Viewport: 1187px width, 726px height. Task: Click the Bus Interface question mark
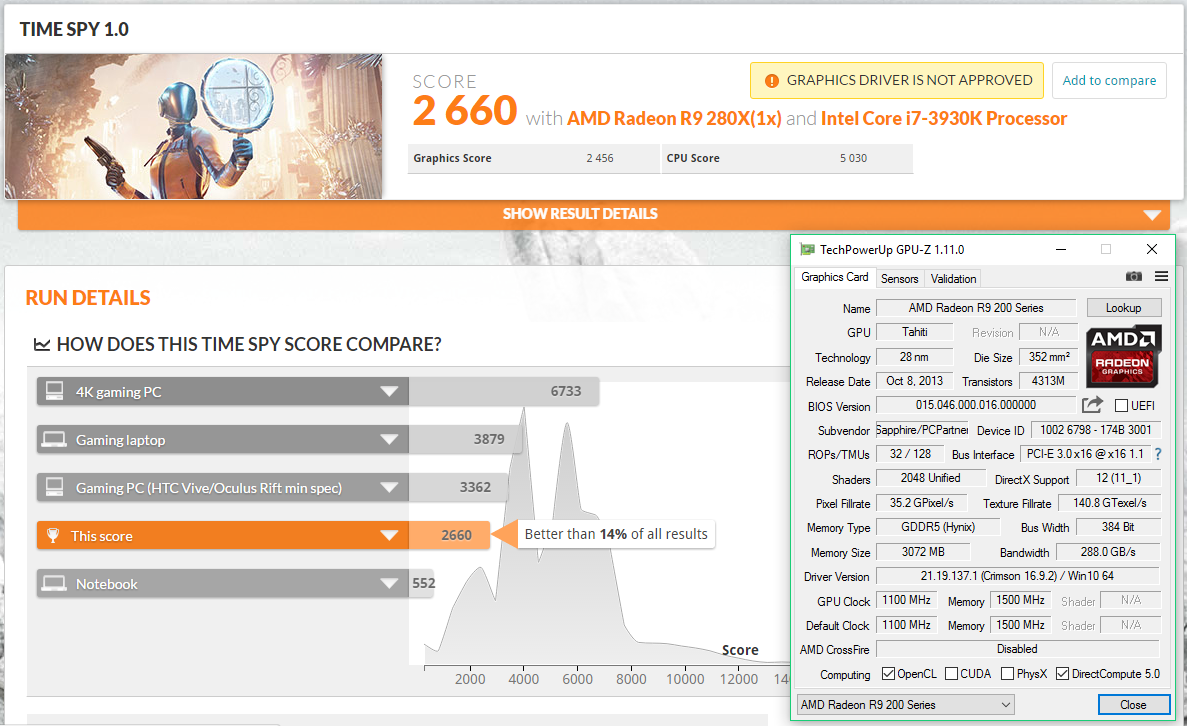click(x=1158, y=454)
